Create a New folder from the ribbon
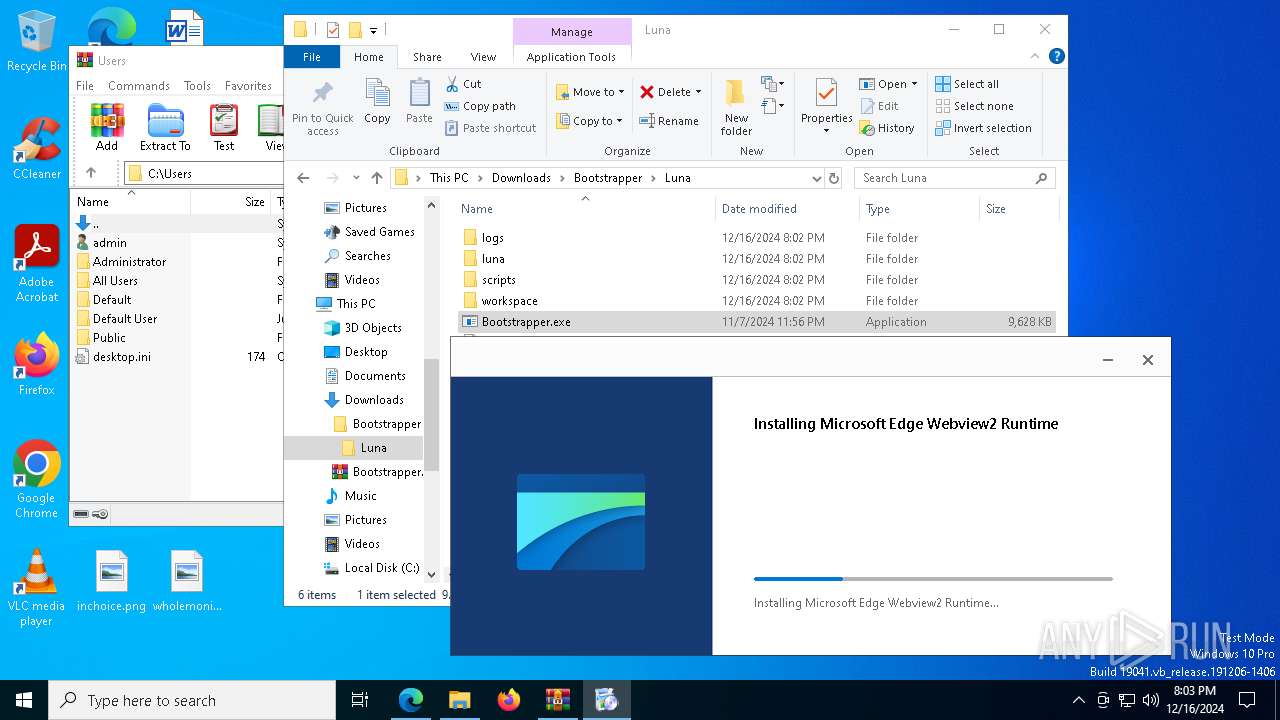This screenshot has height=720, width=1280. 736,107
